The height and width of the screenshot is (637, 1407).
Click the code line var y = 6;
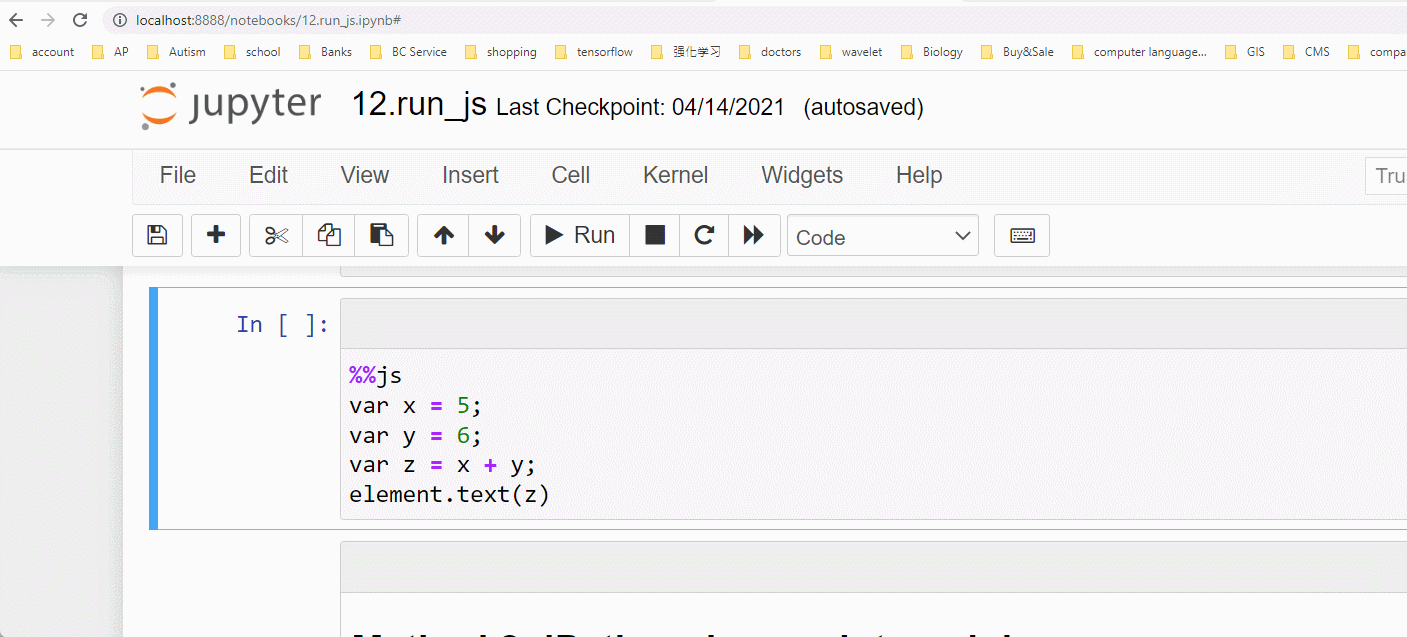pyautogui.click(x=416, y=436)
